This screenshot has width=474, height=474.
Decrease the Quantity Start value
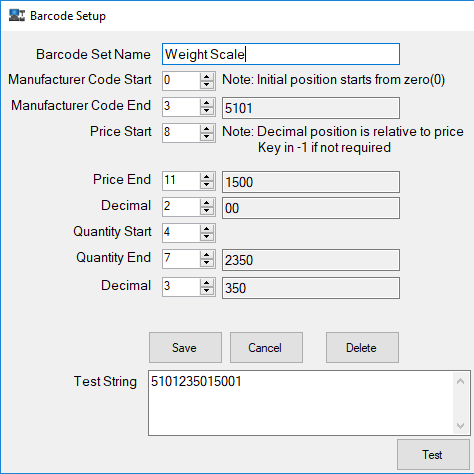(x=207, y=237)
